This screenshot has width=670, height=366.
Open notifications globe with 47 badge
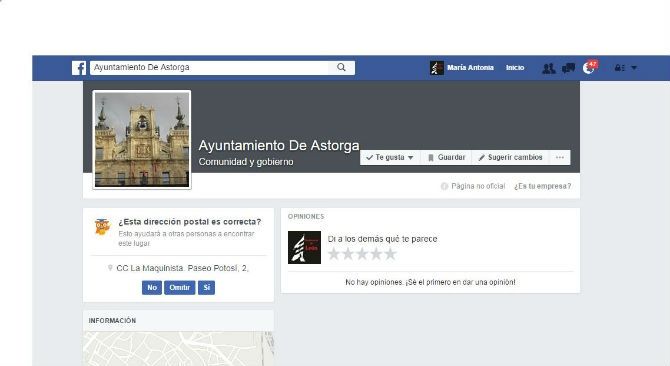[590, 67]
